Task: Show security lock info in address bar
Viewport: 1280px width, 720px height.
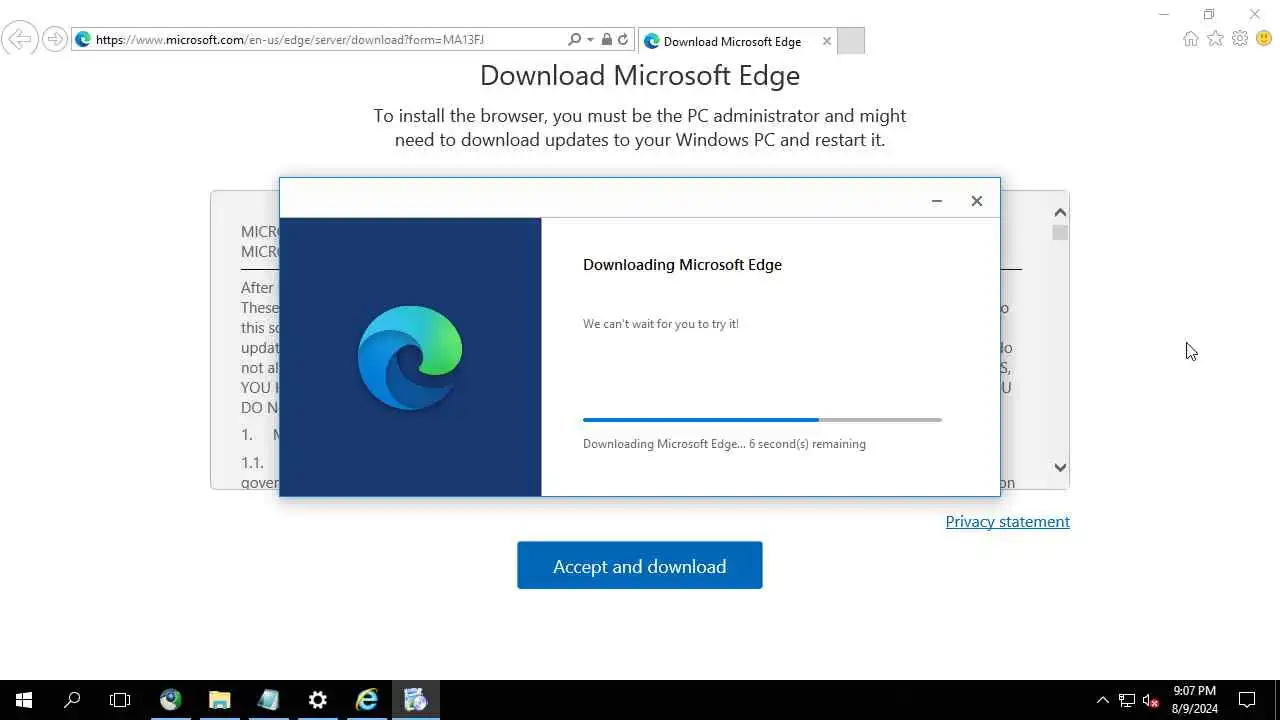Action: click(x=606, y=40)
